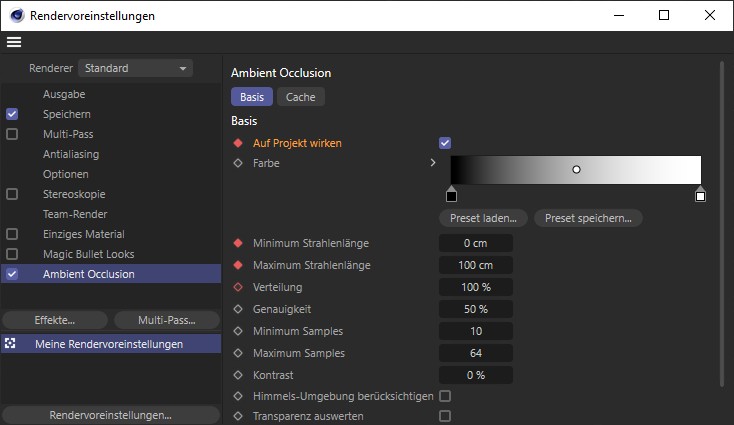Click keyframe diamond next to Auf Projekt wirken

(x=238, y=143)
